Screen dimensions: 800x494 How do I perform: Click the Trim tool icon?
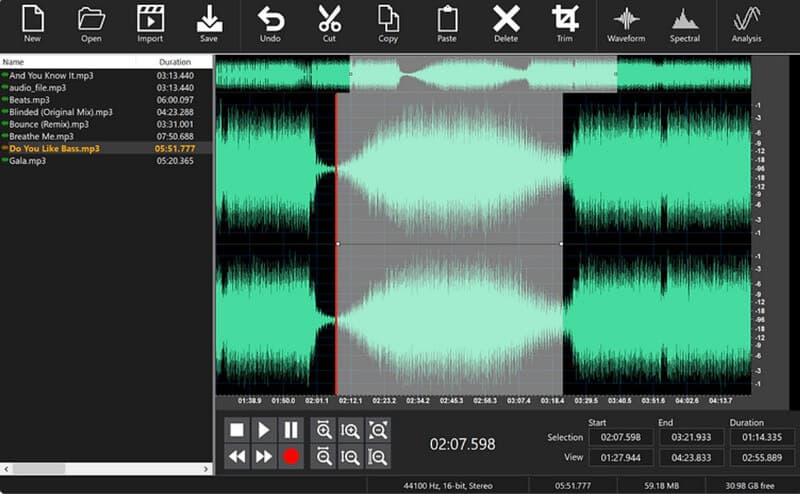565,23
